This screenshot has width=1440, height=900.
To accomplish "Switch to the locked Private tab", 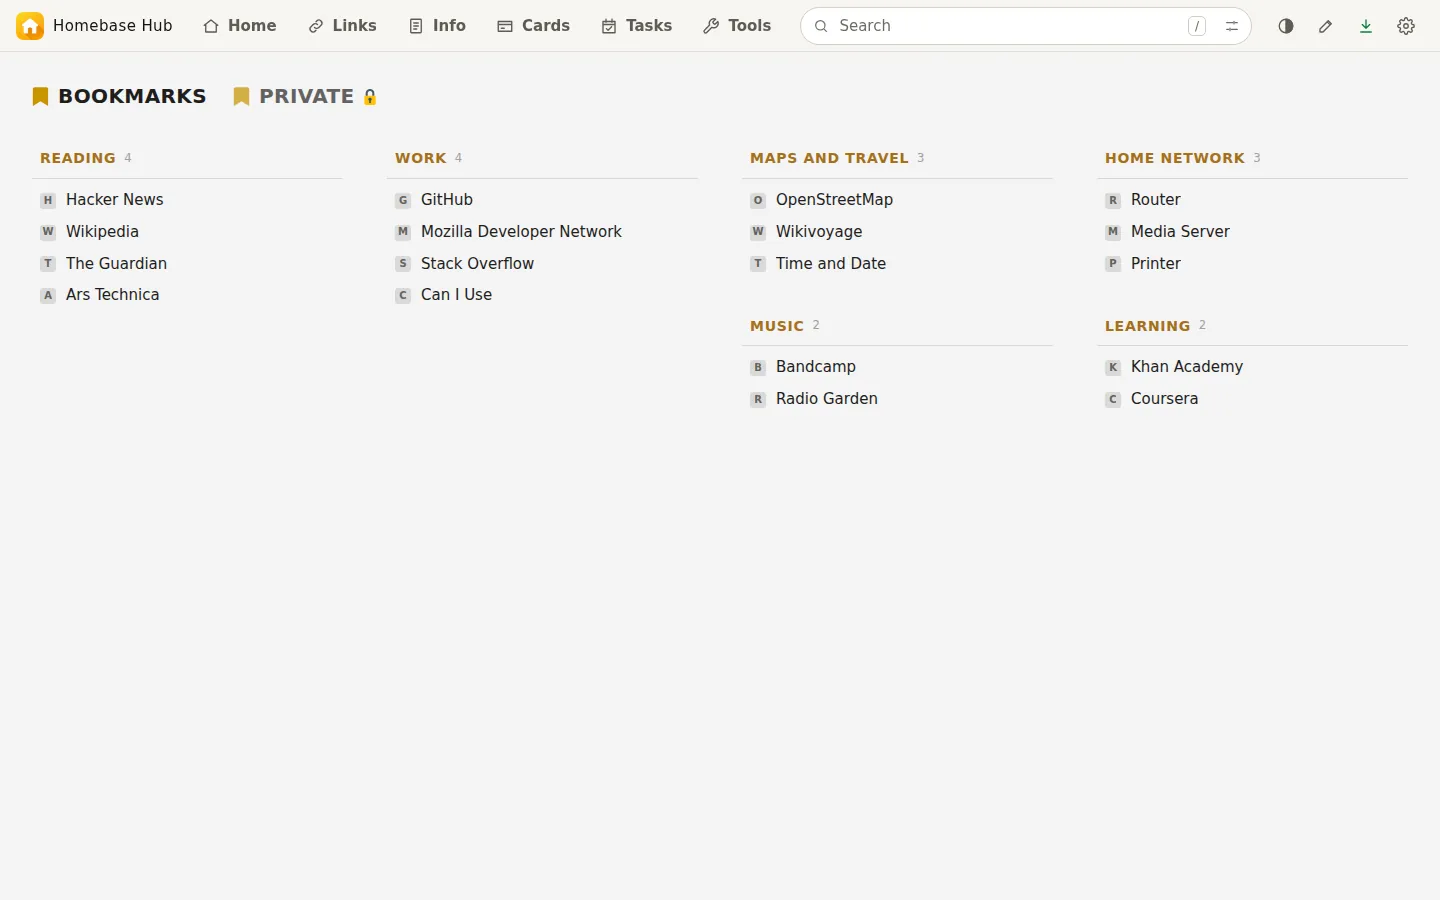I will [305, 96].
